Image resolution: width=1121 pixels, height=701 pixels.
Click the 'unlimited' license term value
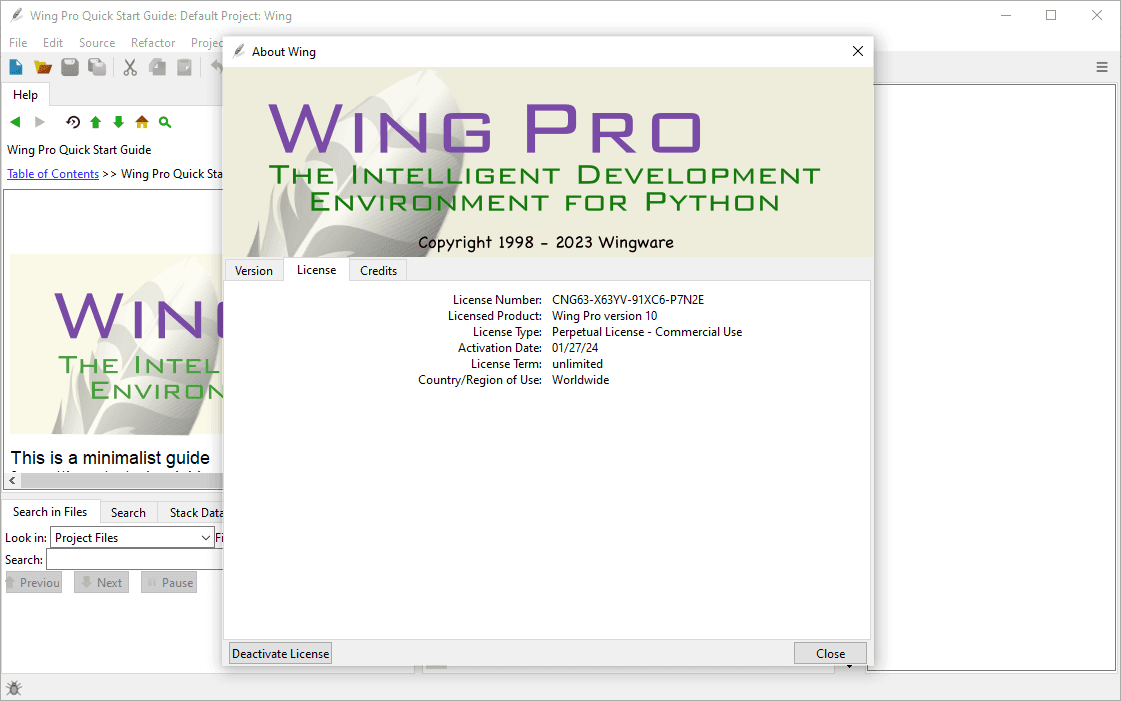[577, 364]
